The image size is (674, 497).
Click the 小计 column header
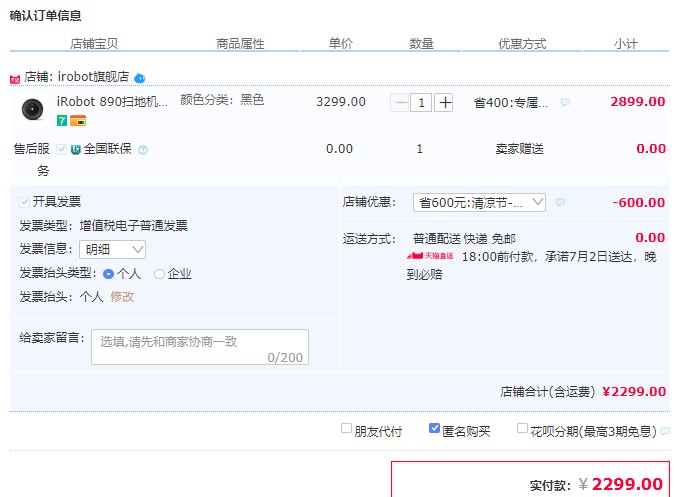click(626, 43)
